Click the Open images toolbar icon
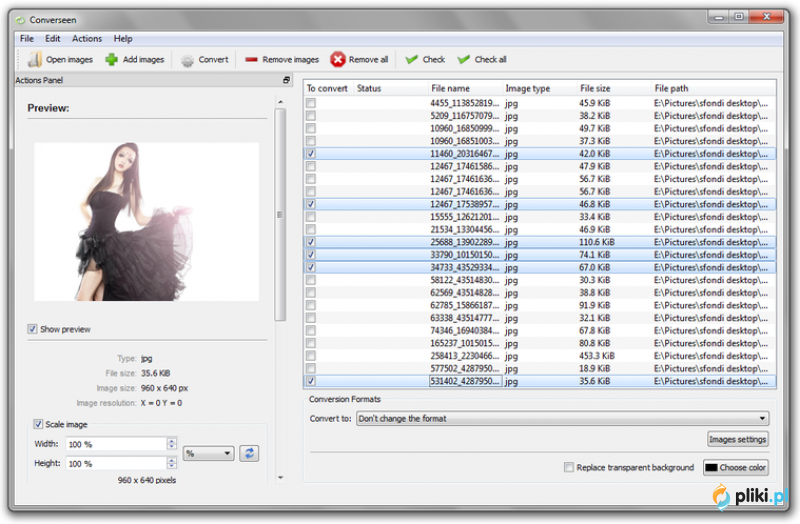 point(35,60)
